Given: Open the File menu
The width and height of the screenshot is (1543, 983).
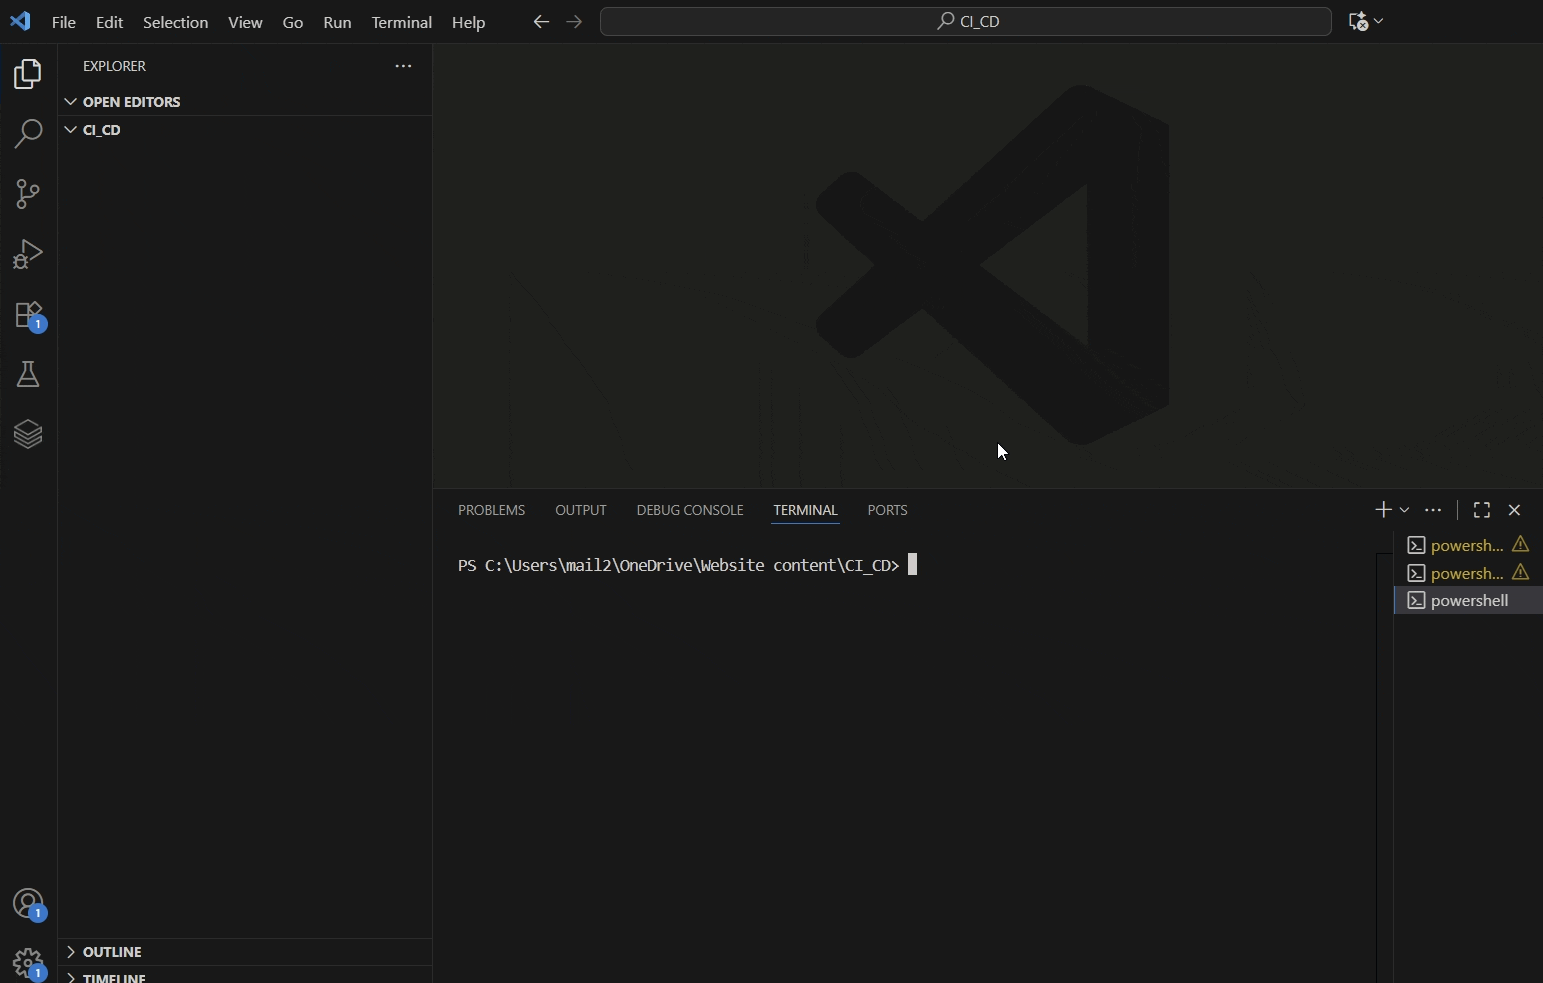Looking at the screenshot, I should tap(64, 22).
